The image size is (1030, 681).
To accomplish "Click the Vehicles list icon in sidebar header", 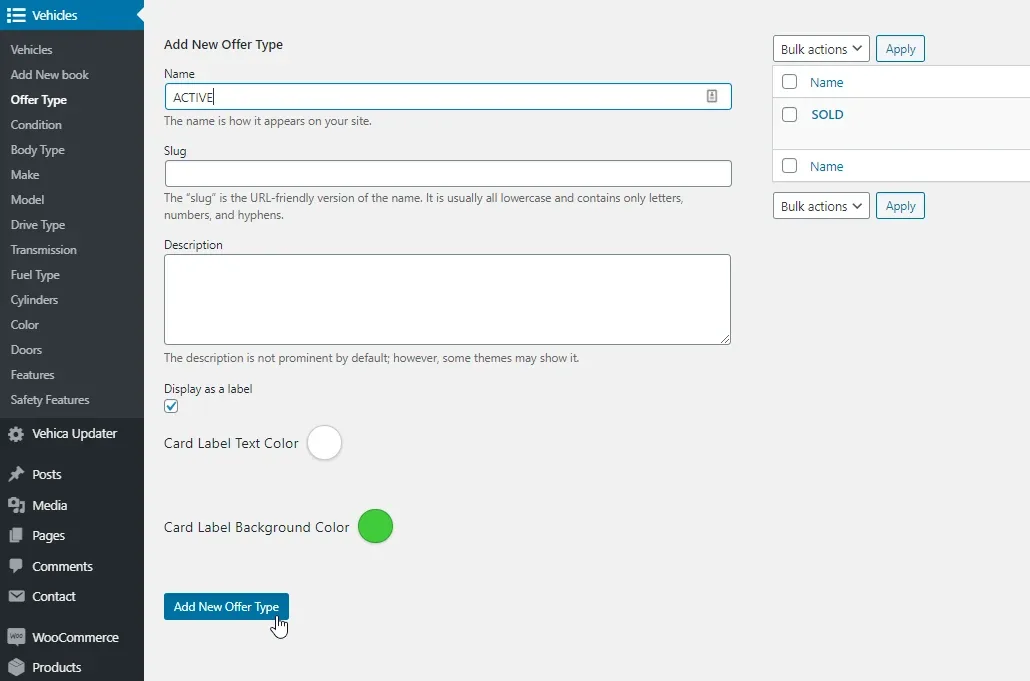I will click(16, 15).
